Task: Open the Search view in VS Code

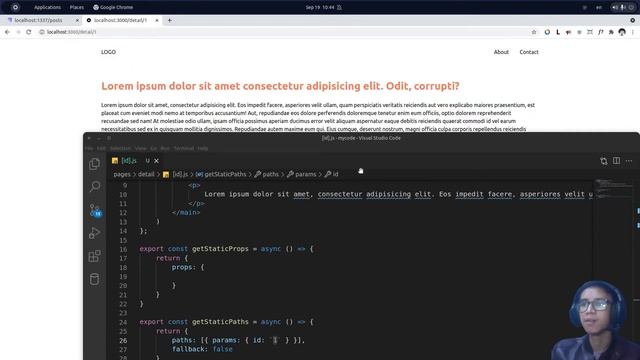Action: pyautogui.click(x=95, y=187)
